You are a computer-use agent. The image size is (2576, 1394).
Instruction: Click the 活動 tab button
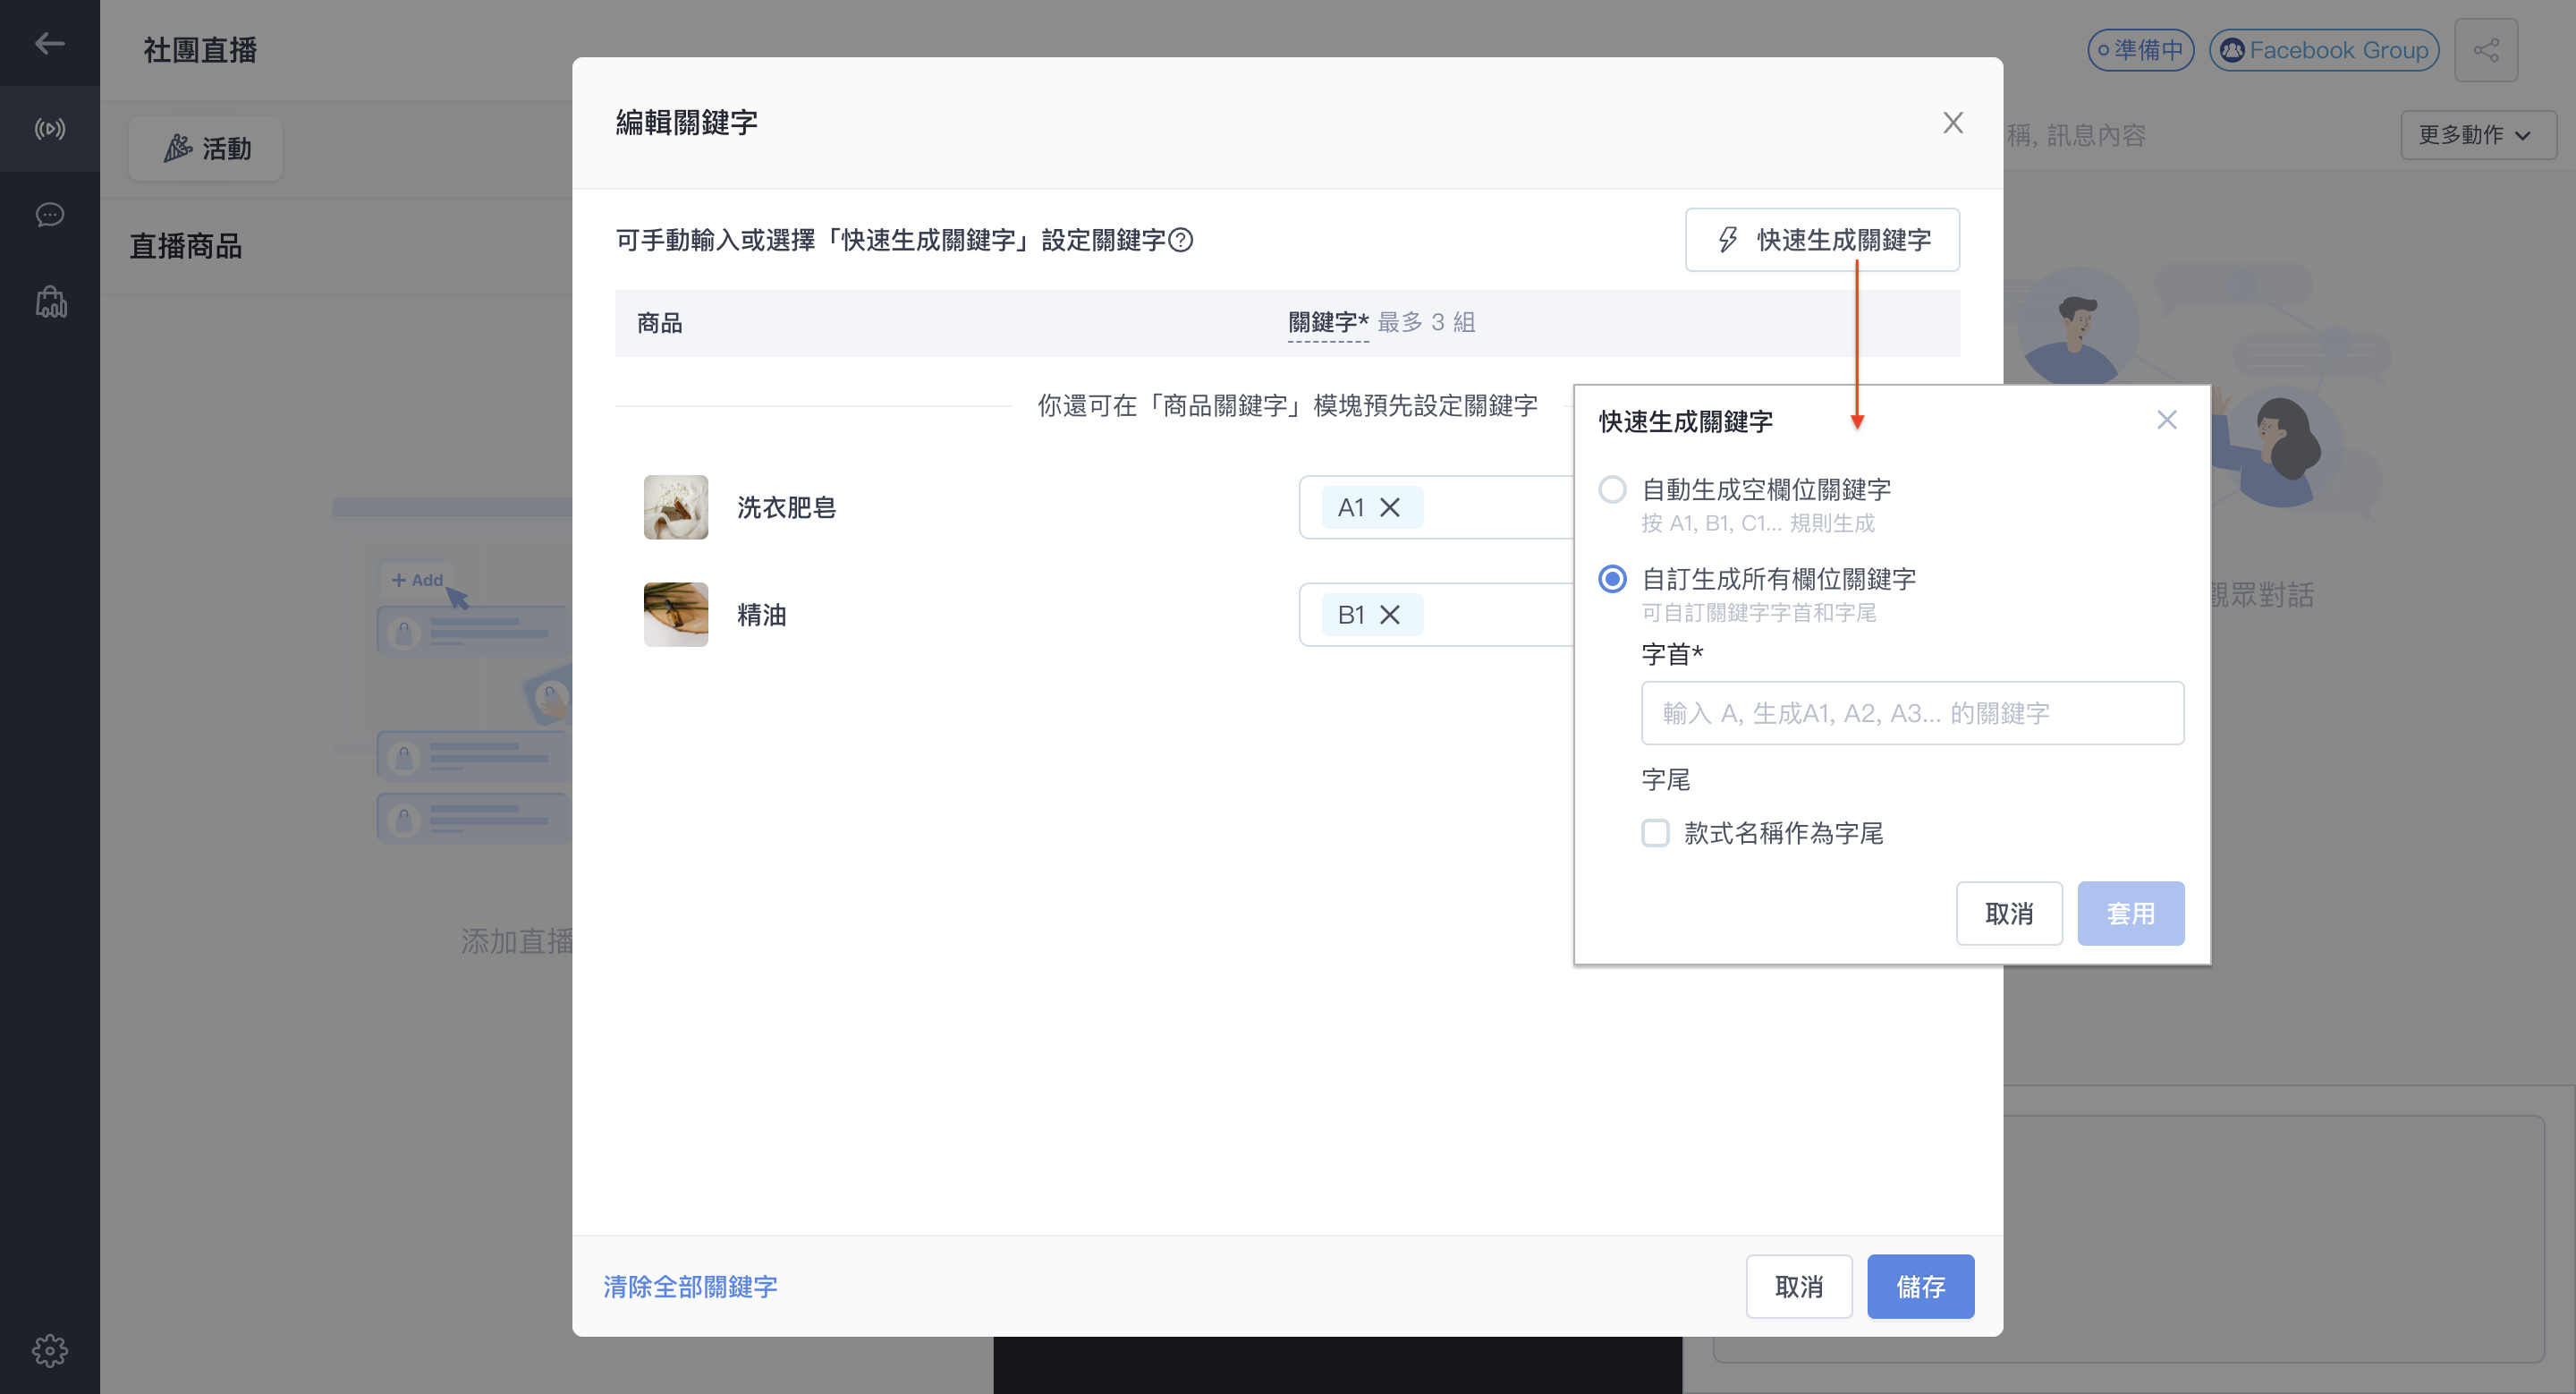coord(206,148)
